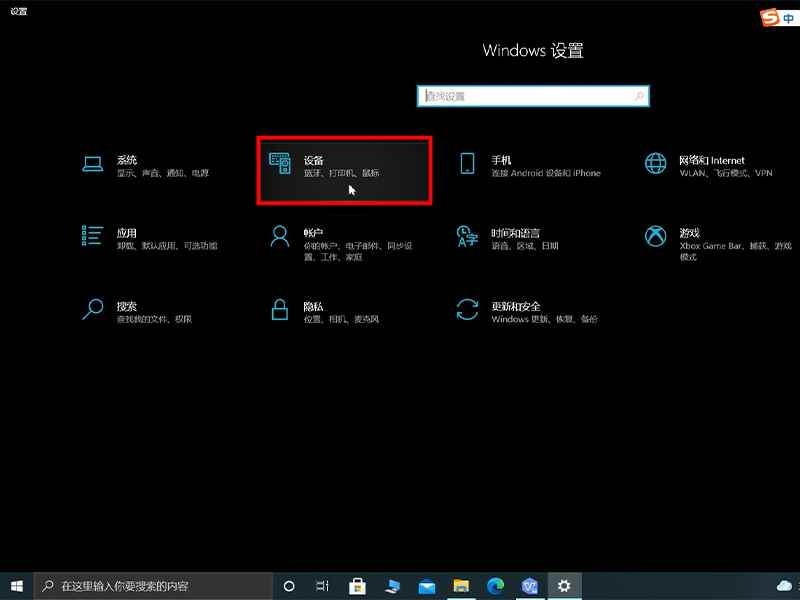800x600 pixels.
Task: Click the 时间和语言 (Time & Language) icon
Action: click(467, 237)
